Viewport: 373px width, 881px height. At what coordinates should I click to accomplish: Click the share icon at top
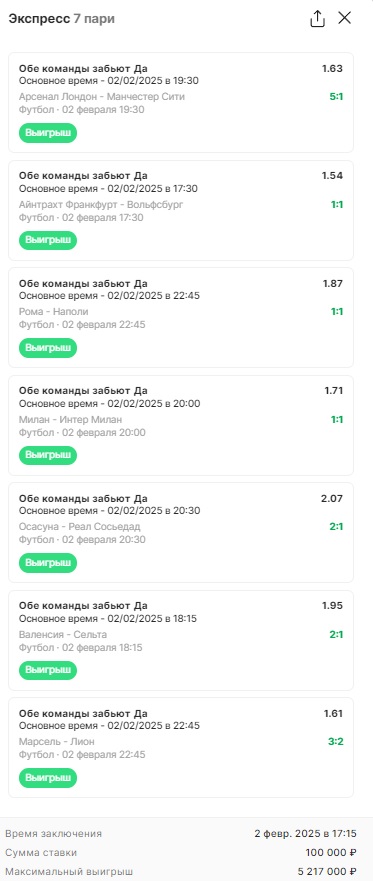317,19
